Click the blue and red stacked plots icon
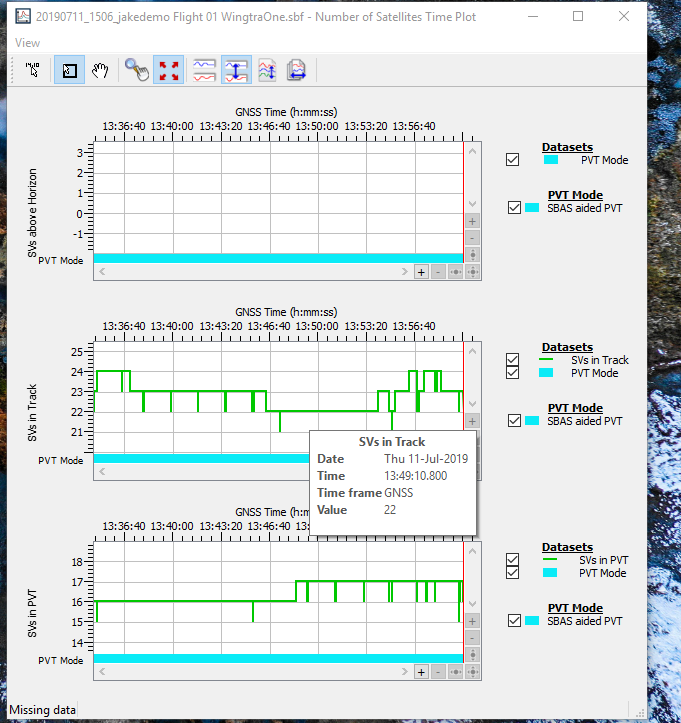 click(x=204, y=71)
